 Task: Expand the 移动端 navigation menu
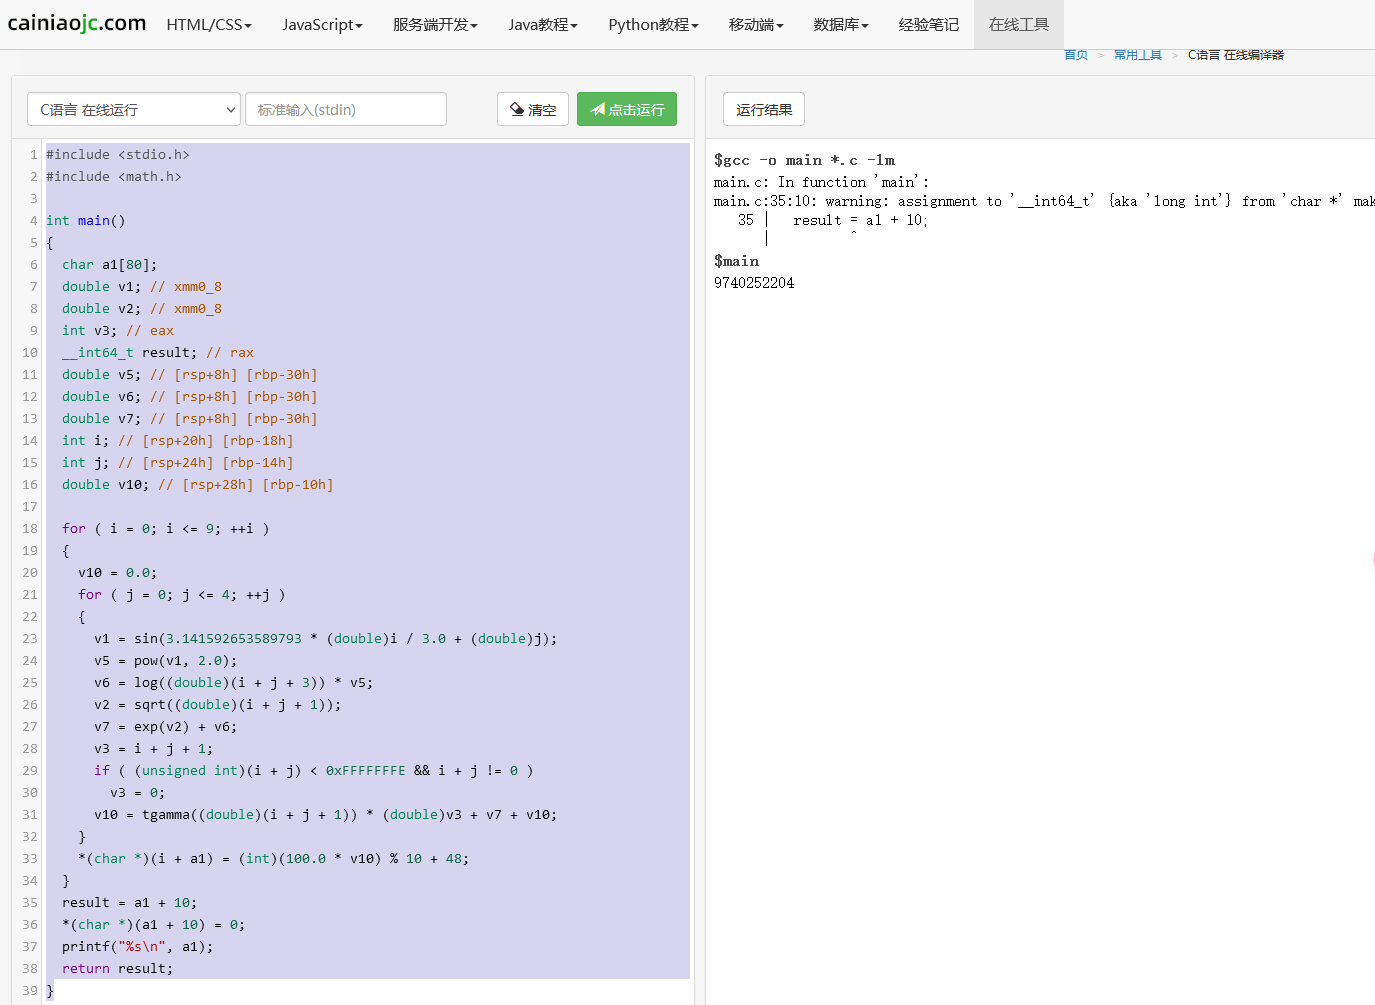click(x=756, y=24)
